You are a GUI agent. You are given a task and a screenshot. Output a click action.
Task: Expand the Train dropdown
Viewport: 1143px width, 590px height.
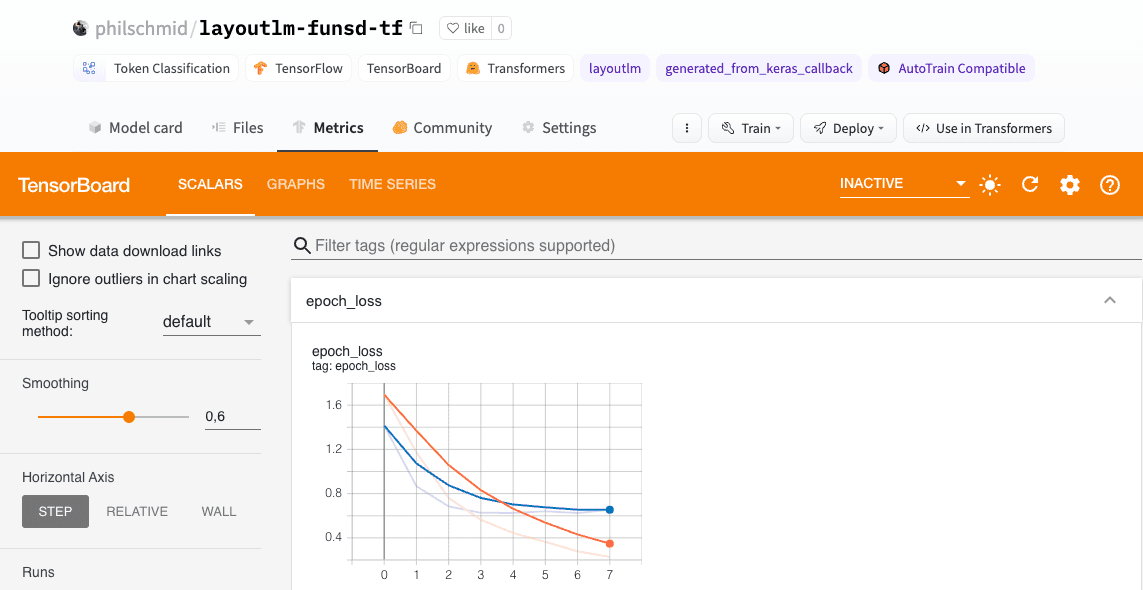(751, 128)
